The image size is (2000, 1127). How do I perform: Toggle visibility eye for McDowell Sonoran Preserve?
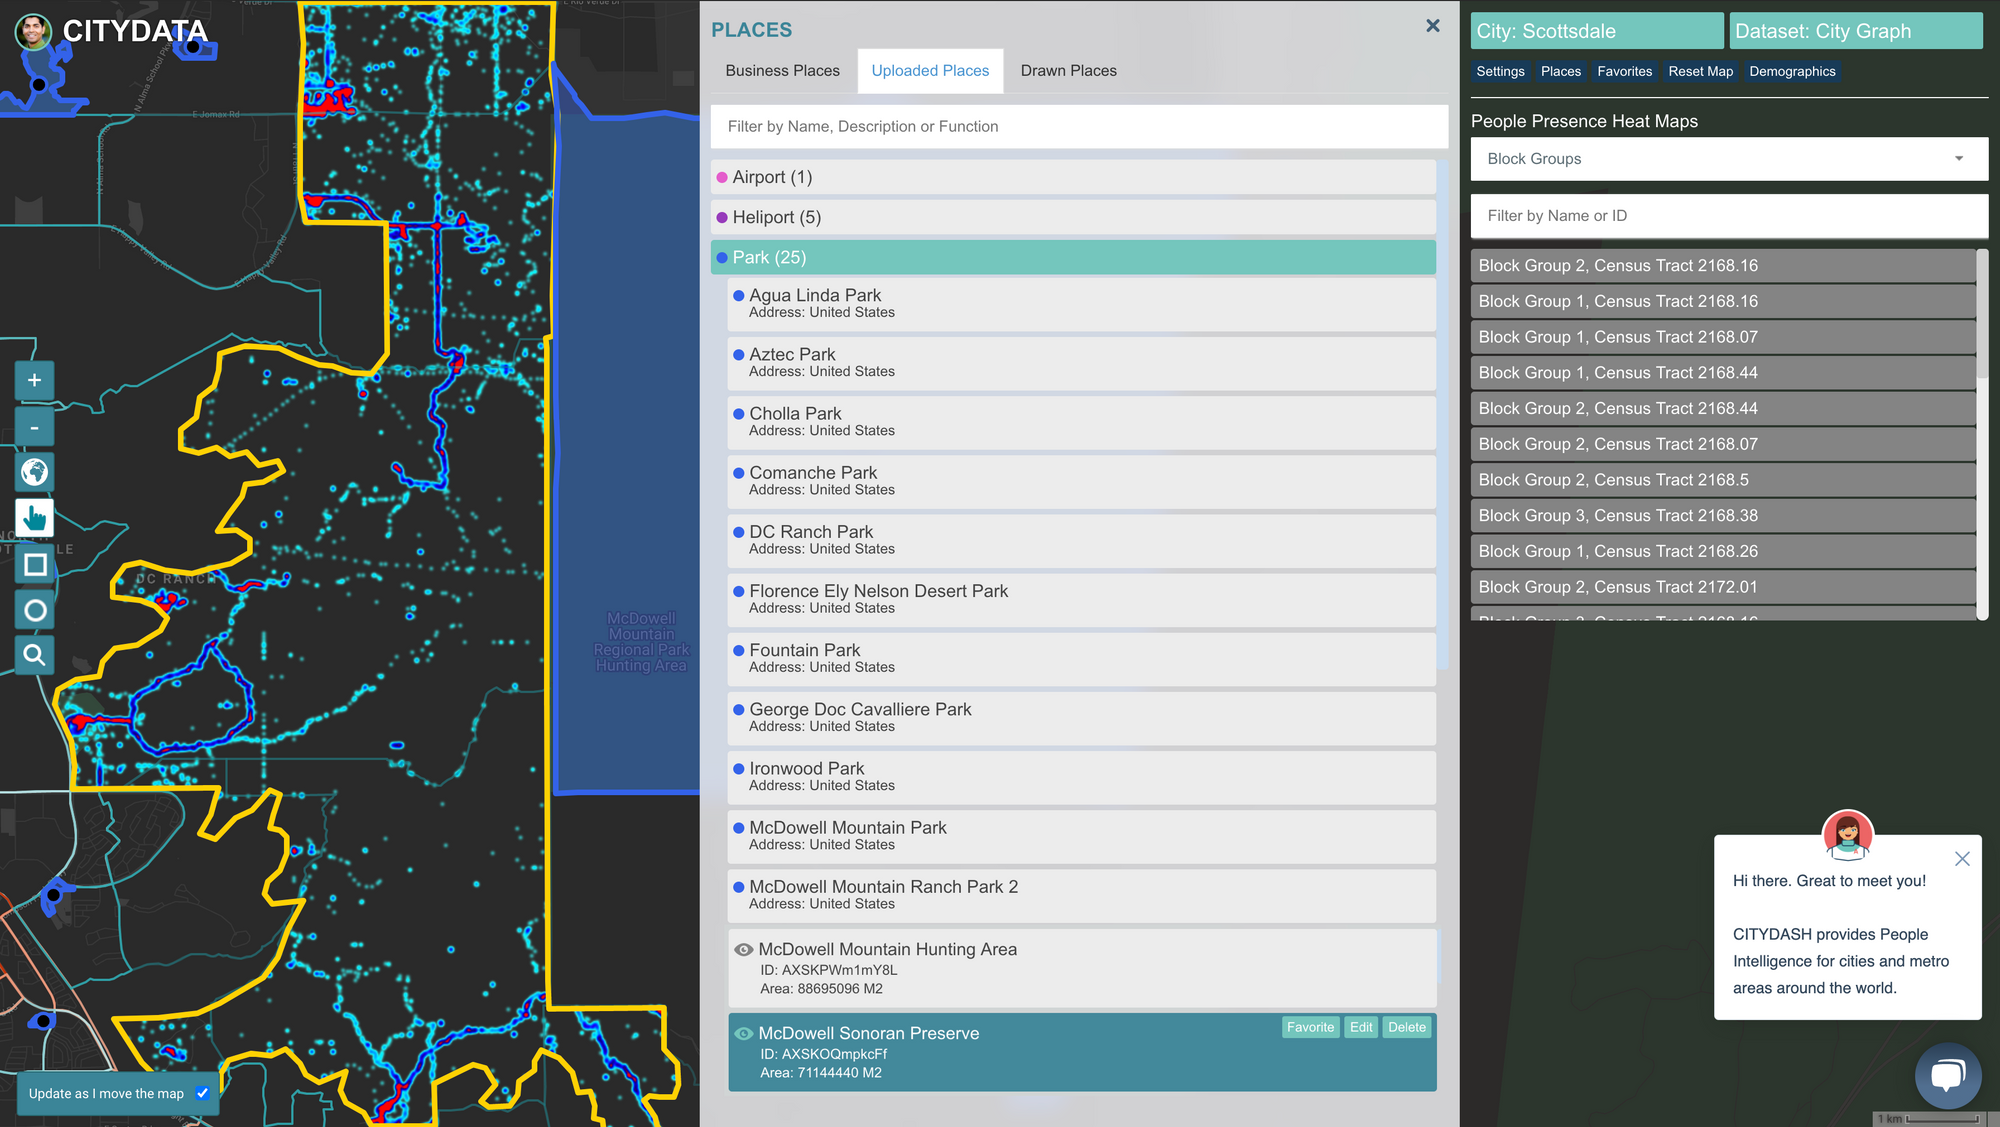[743, 1034]
